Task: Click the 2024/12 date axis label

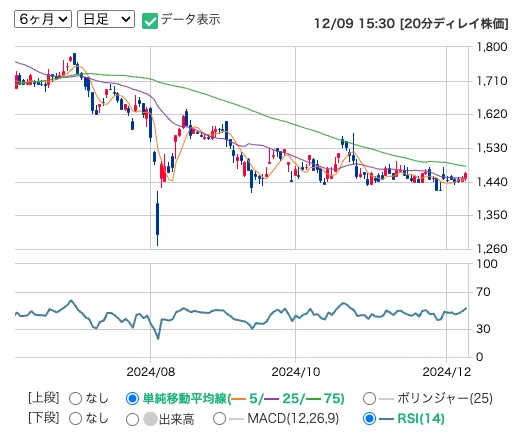Action: 447,372
